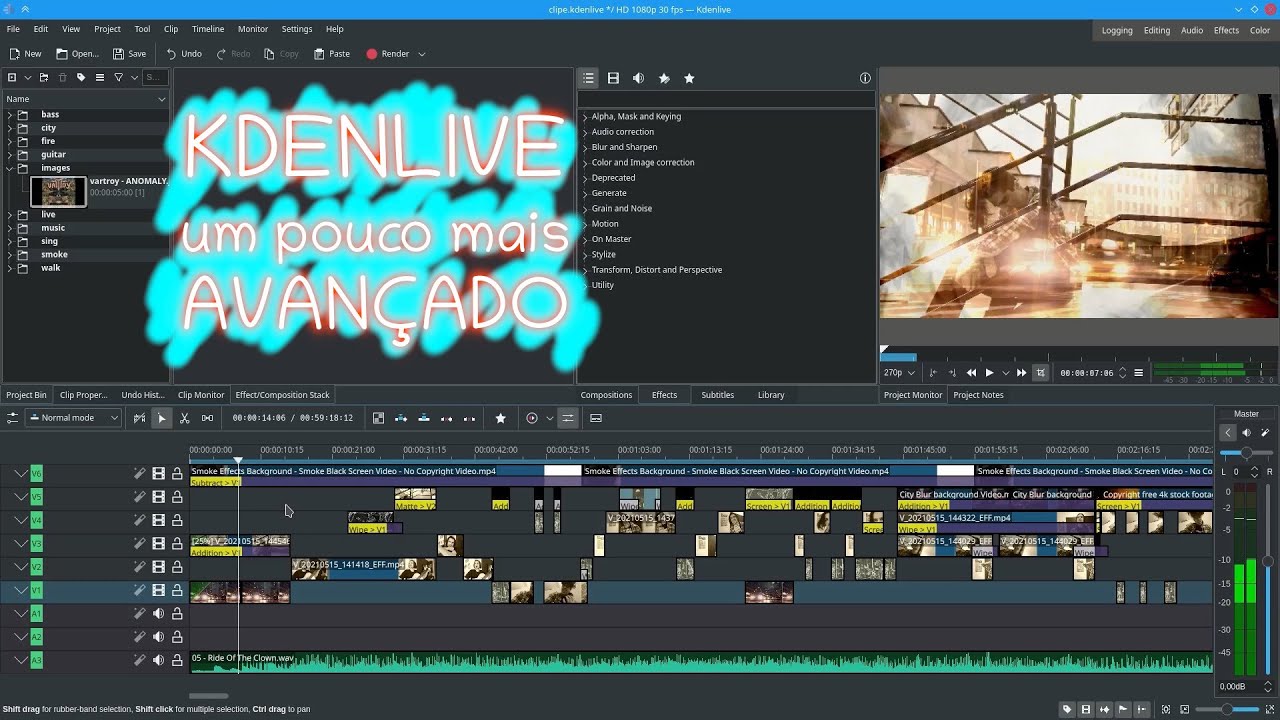Select the vartroy ANOMALY image thumbnail
Screen dimensions: 1280x720
[x=59, y=190]
